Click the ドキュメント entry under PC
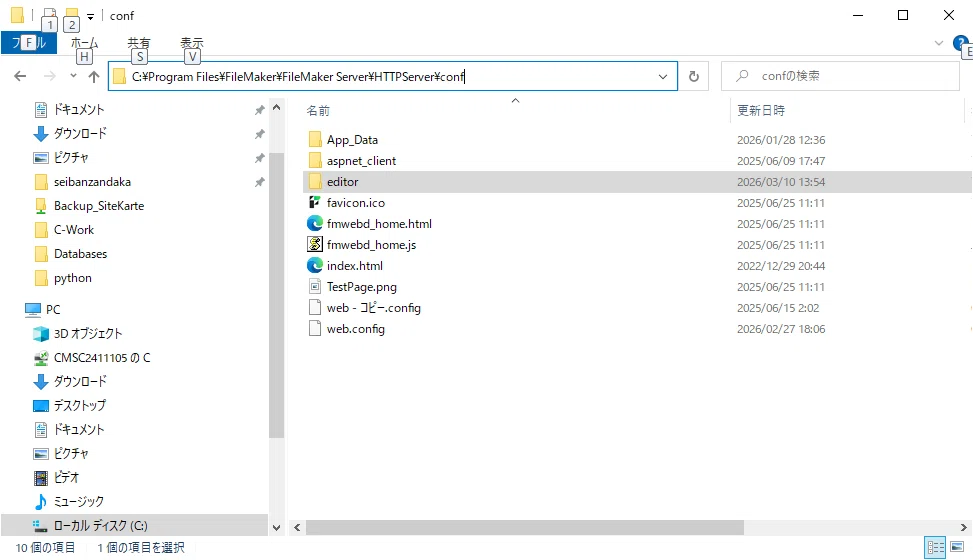The height and width of the screenshot is (560, 973). coord(79,430)
